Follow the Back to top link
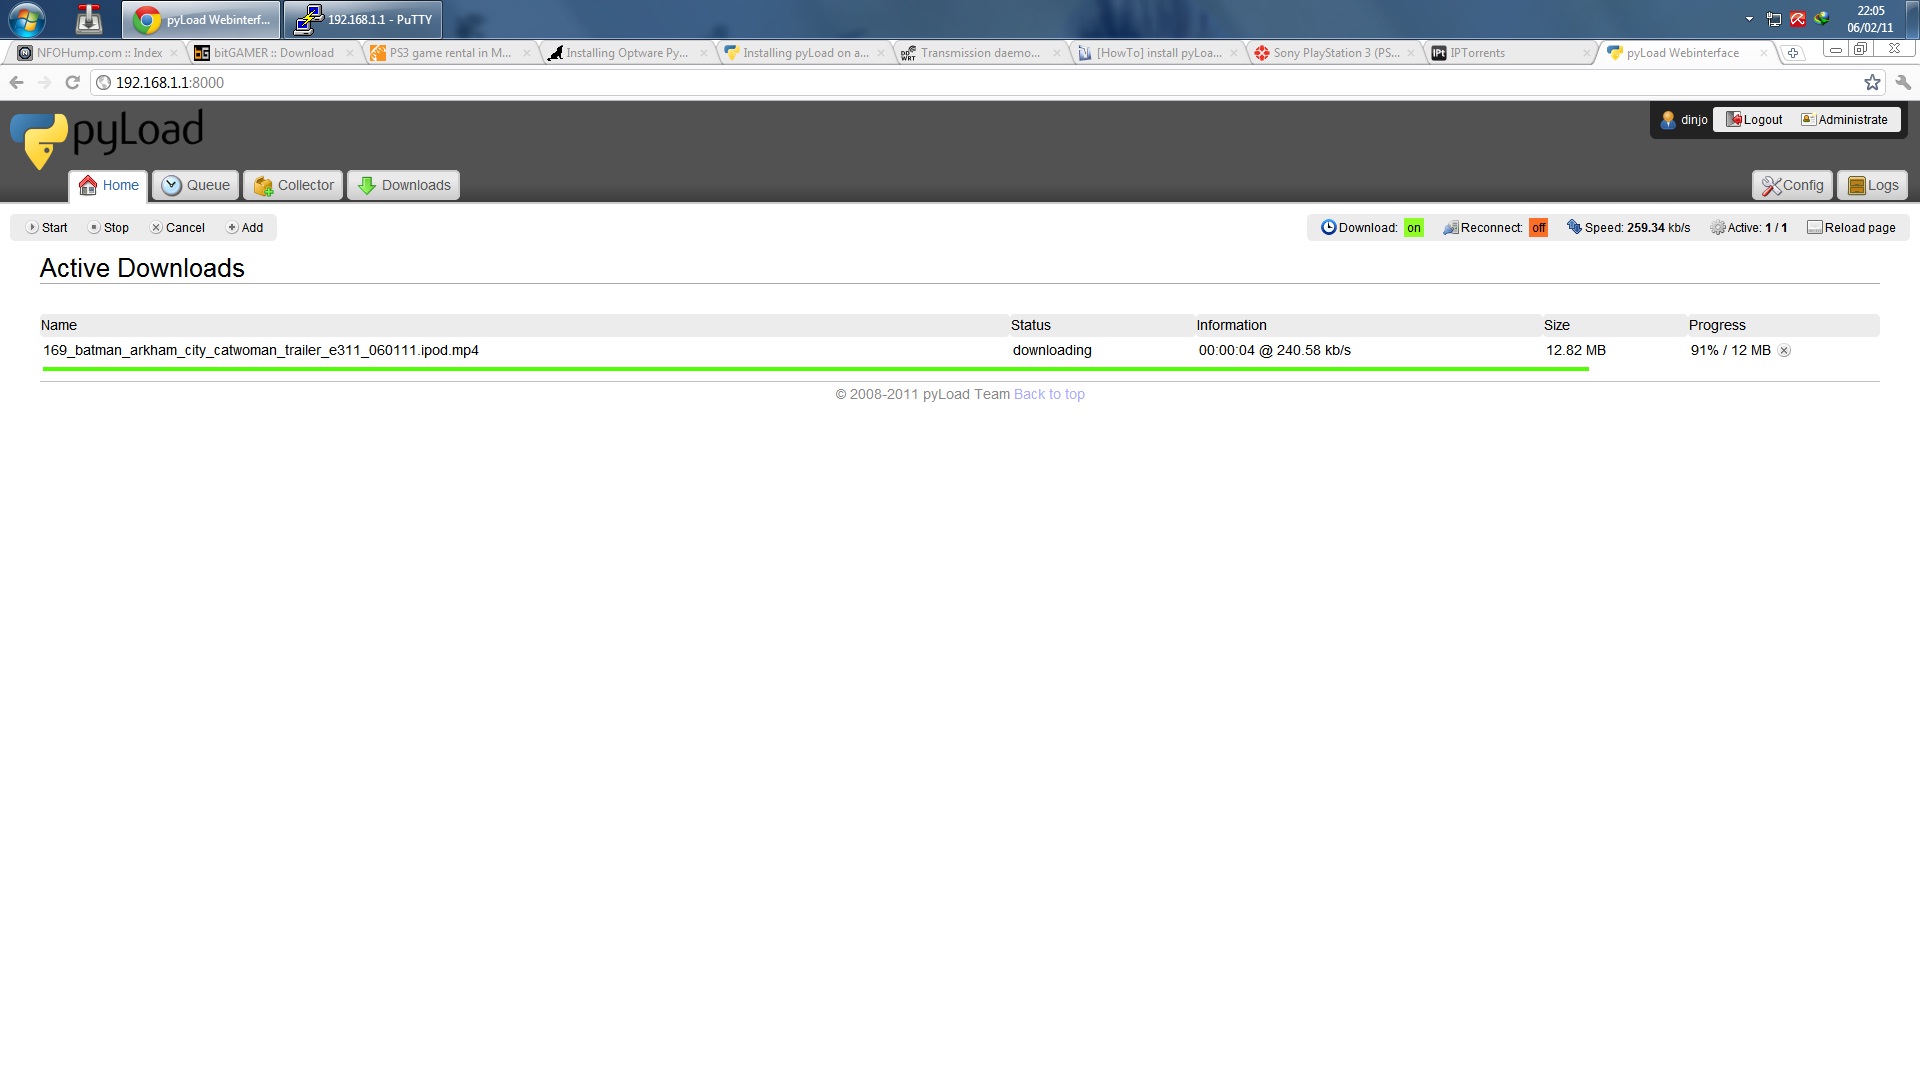The image size is (1920, 1080). [1049, 394]
